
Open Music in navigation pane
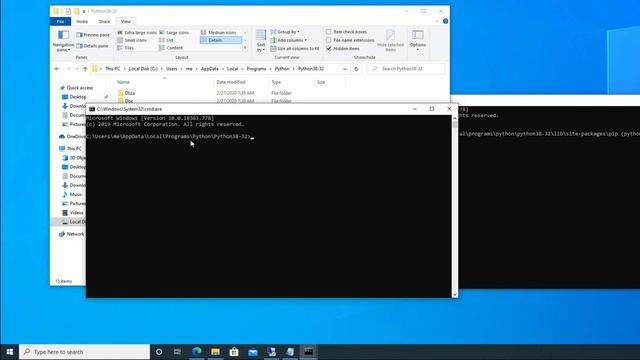(76, 194)
